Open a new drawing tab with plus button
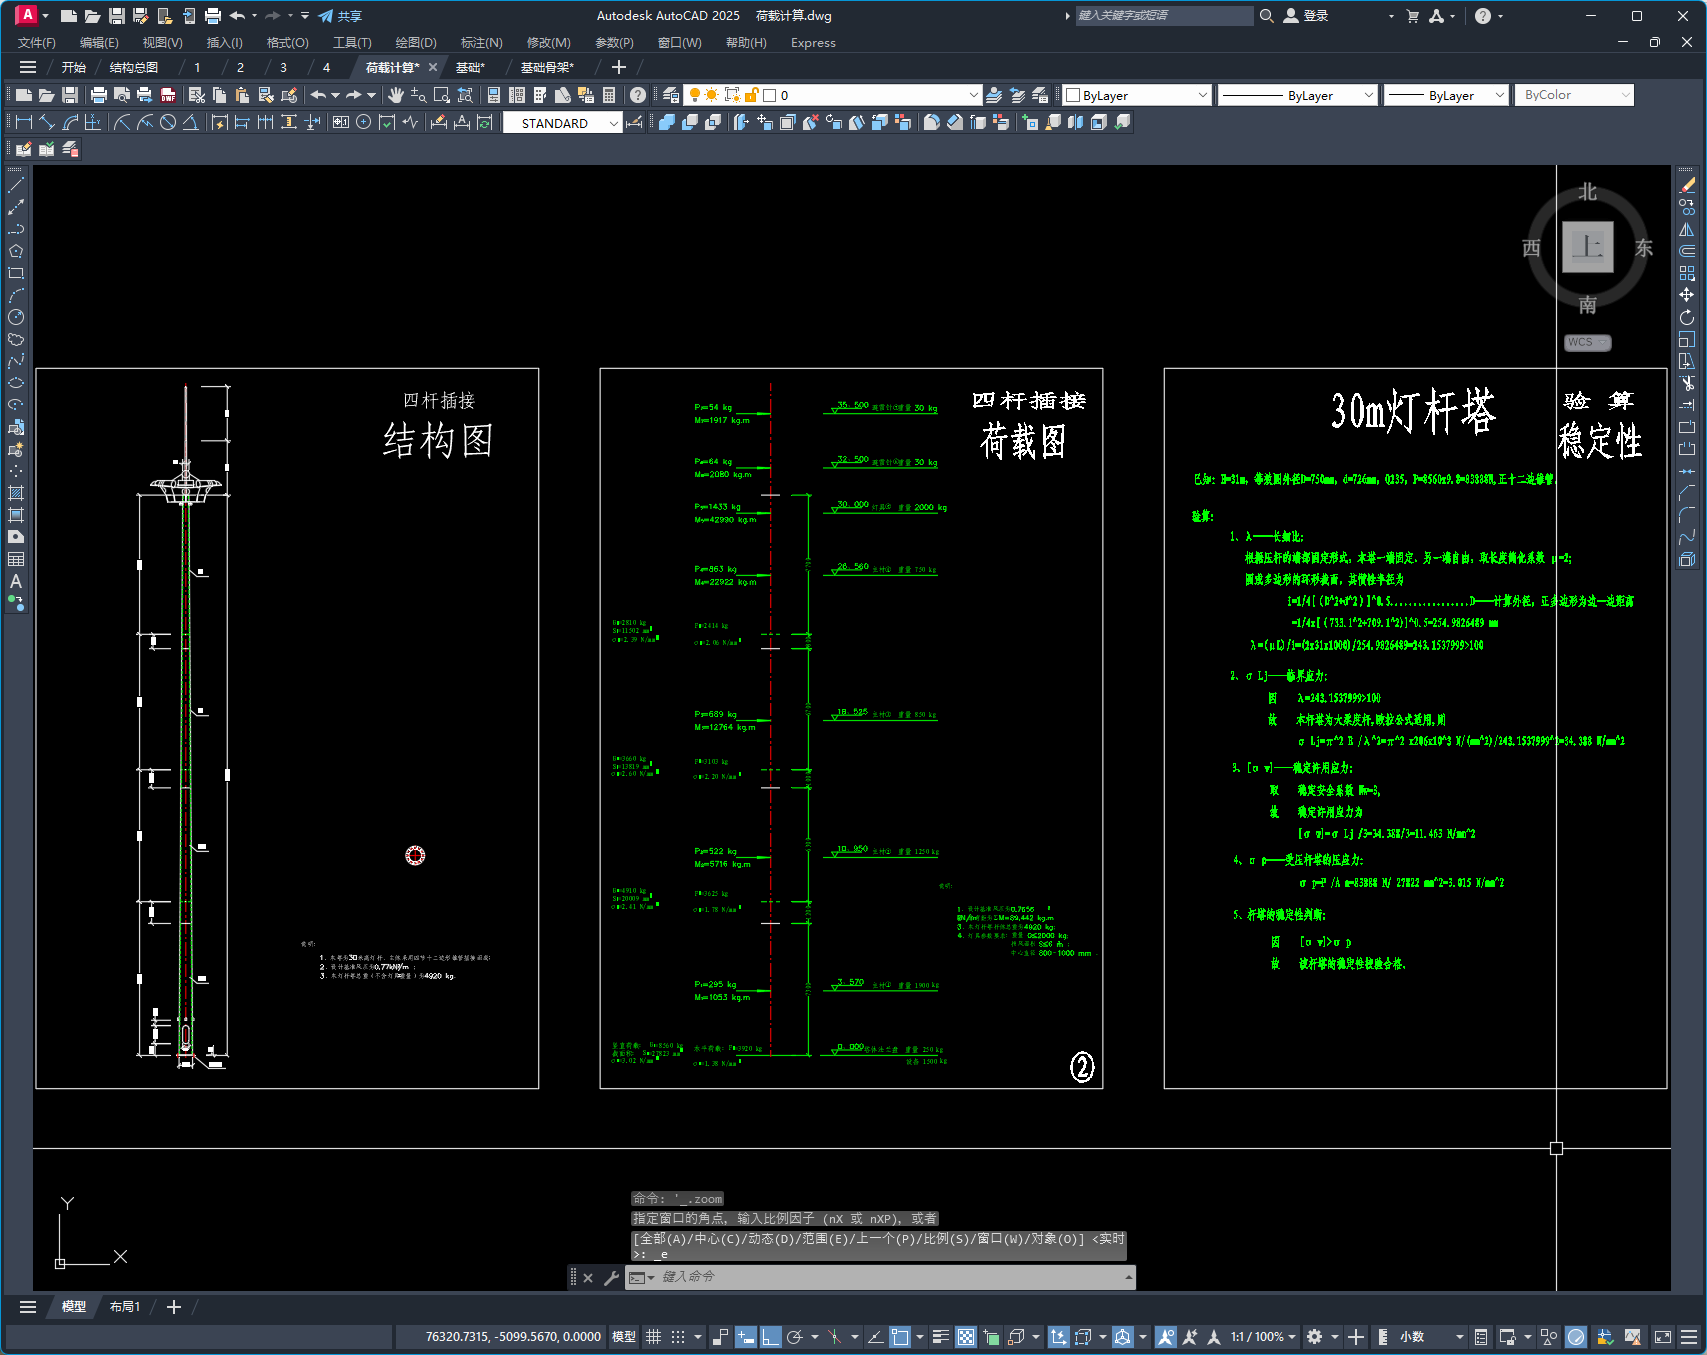Image resolution: width=1707 pixels, height=1355 pixels. 619,67
